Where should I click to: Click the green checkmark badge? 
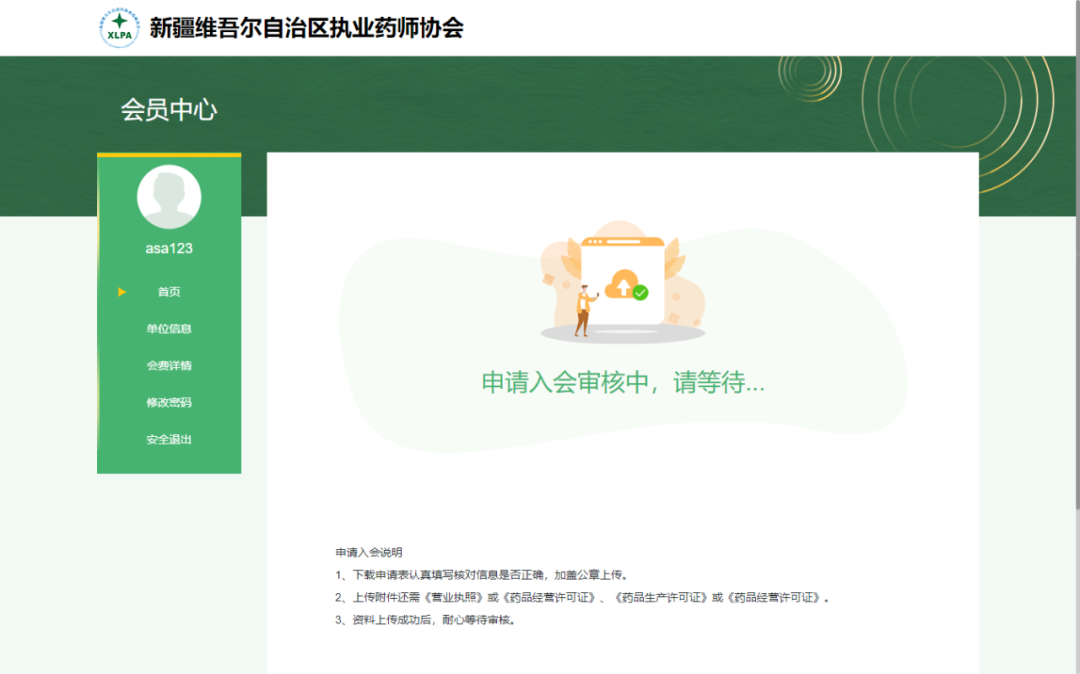(641, 293)
